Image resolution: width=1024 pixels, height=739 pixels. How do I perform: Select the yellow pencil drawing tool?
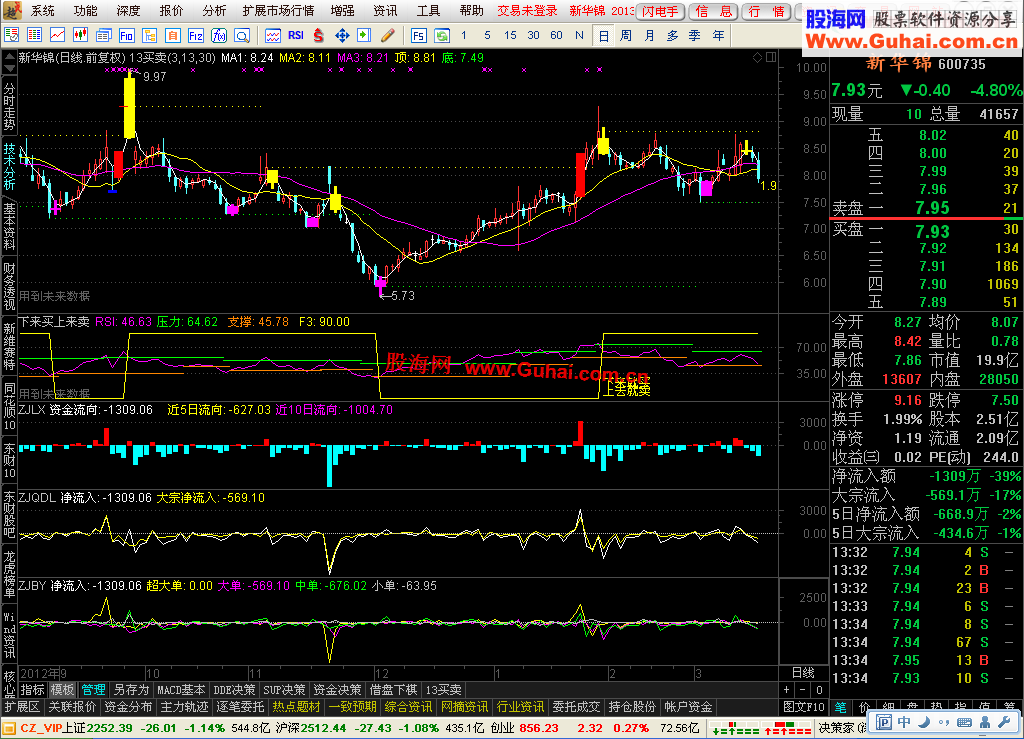387,35
